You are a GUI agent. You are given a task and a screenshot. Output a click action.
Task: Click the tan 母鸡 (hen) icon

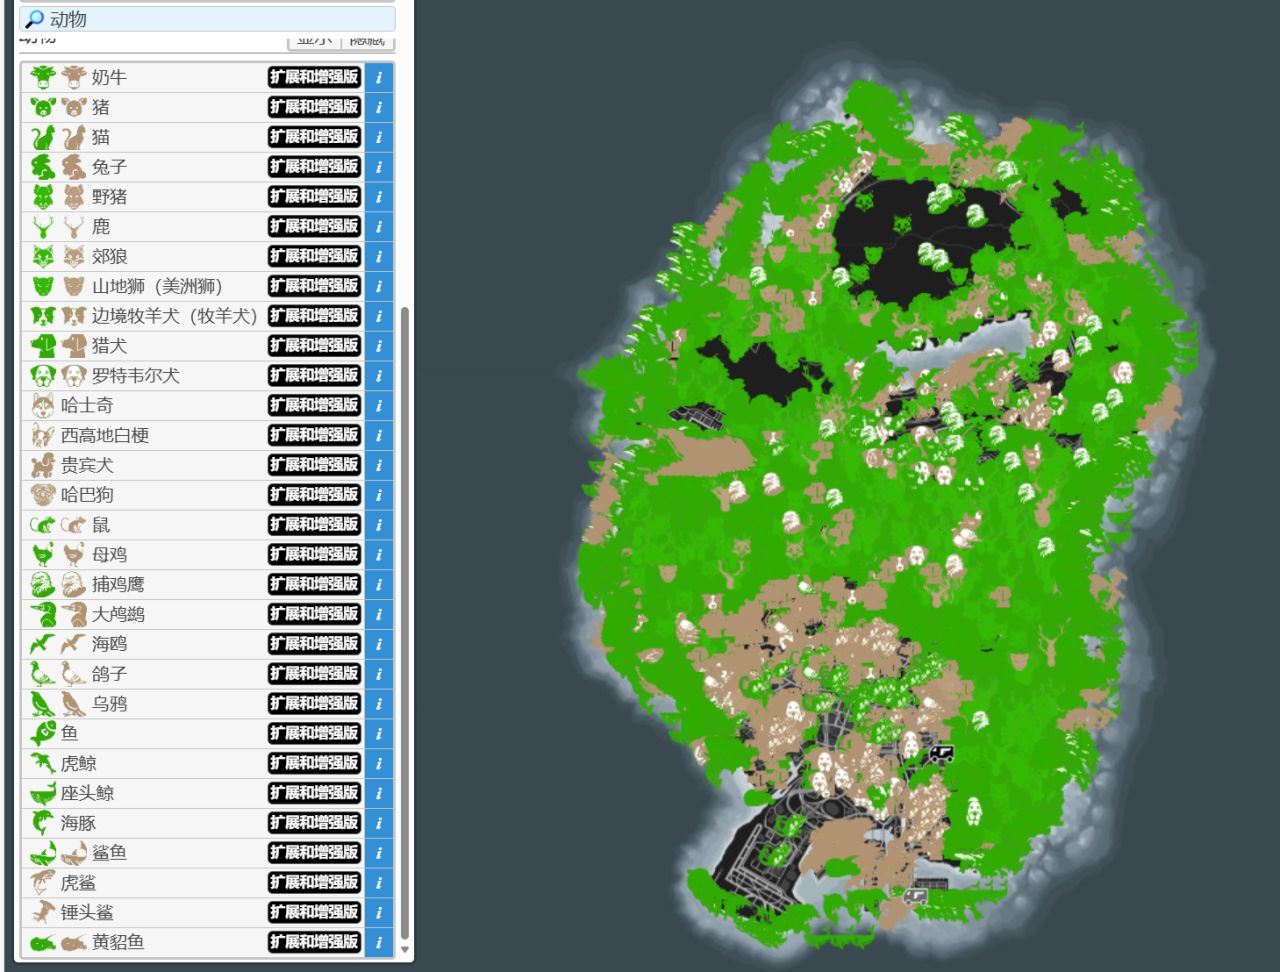pos(74,555)
